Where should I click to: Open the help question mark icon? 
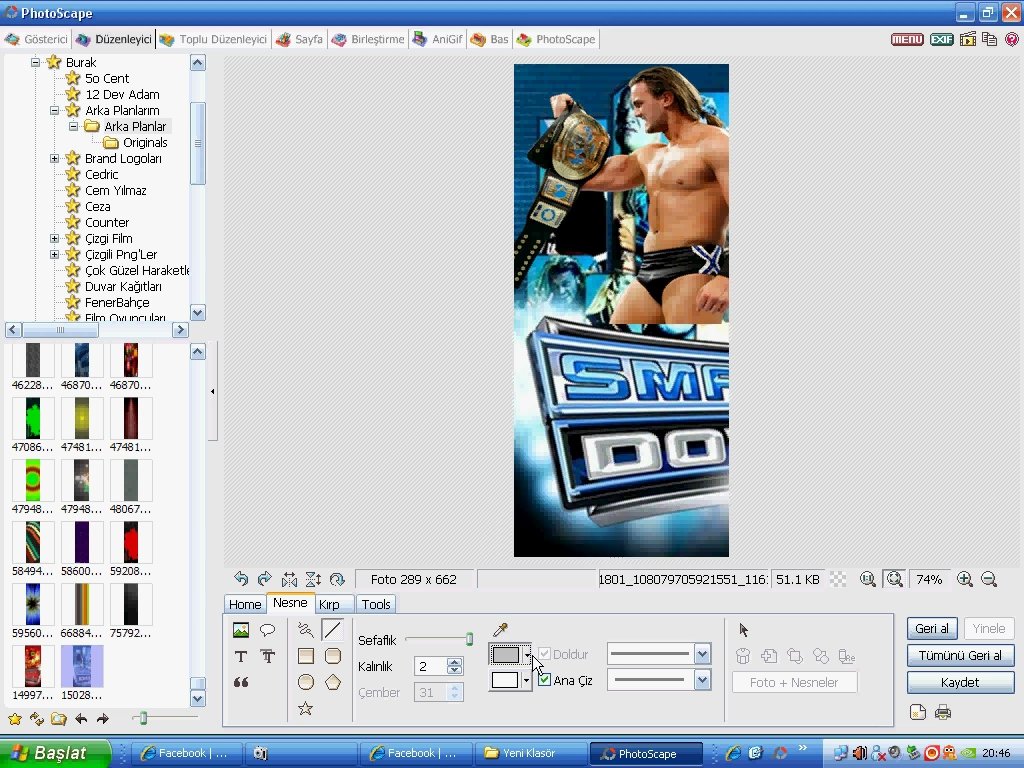1012,39
